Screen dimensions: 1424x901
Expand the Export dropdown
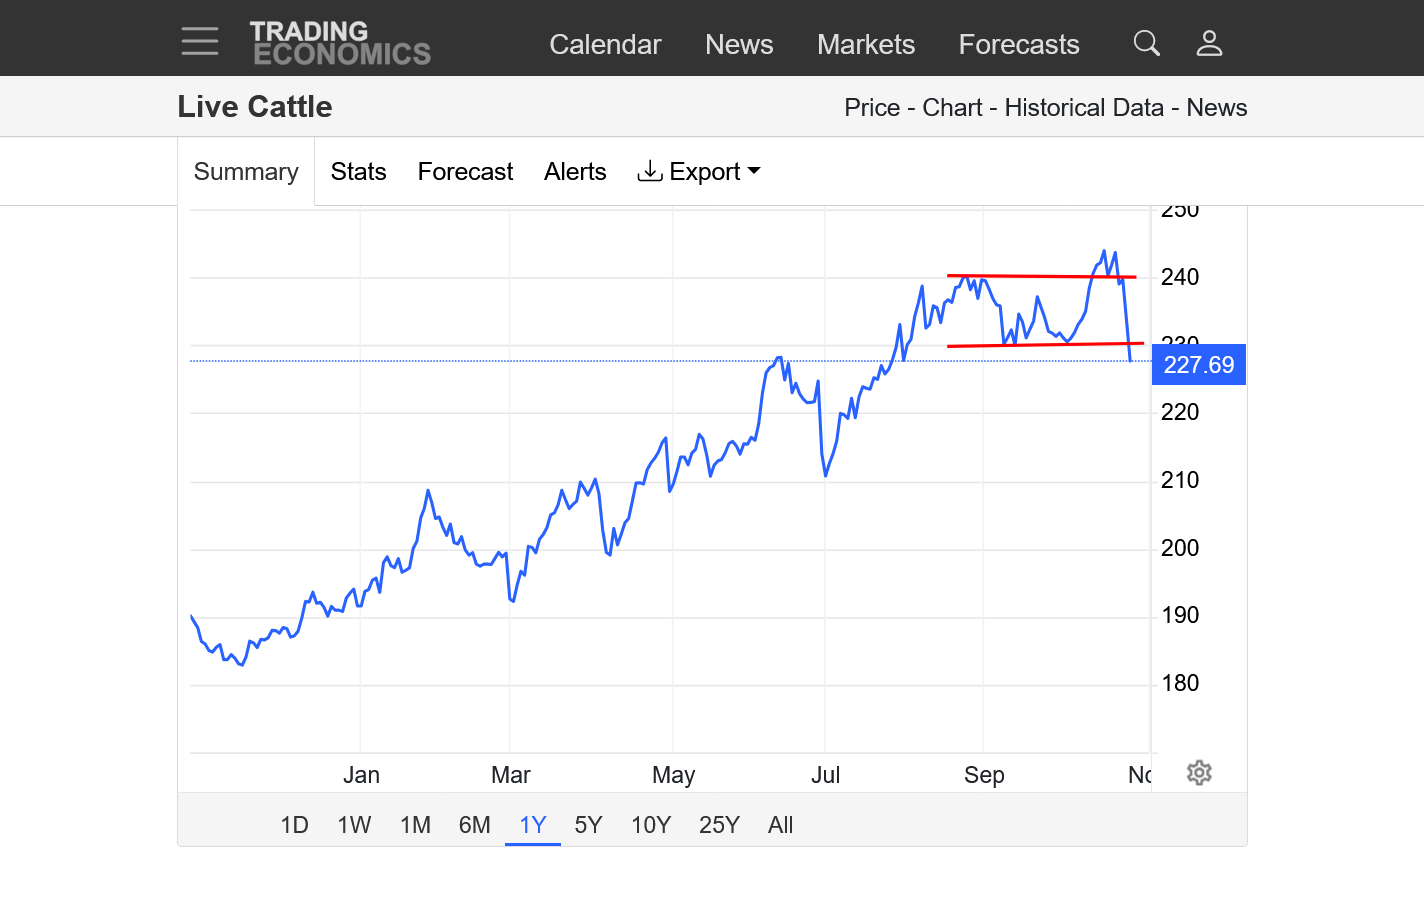(699, 172)
